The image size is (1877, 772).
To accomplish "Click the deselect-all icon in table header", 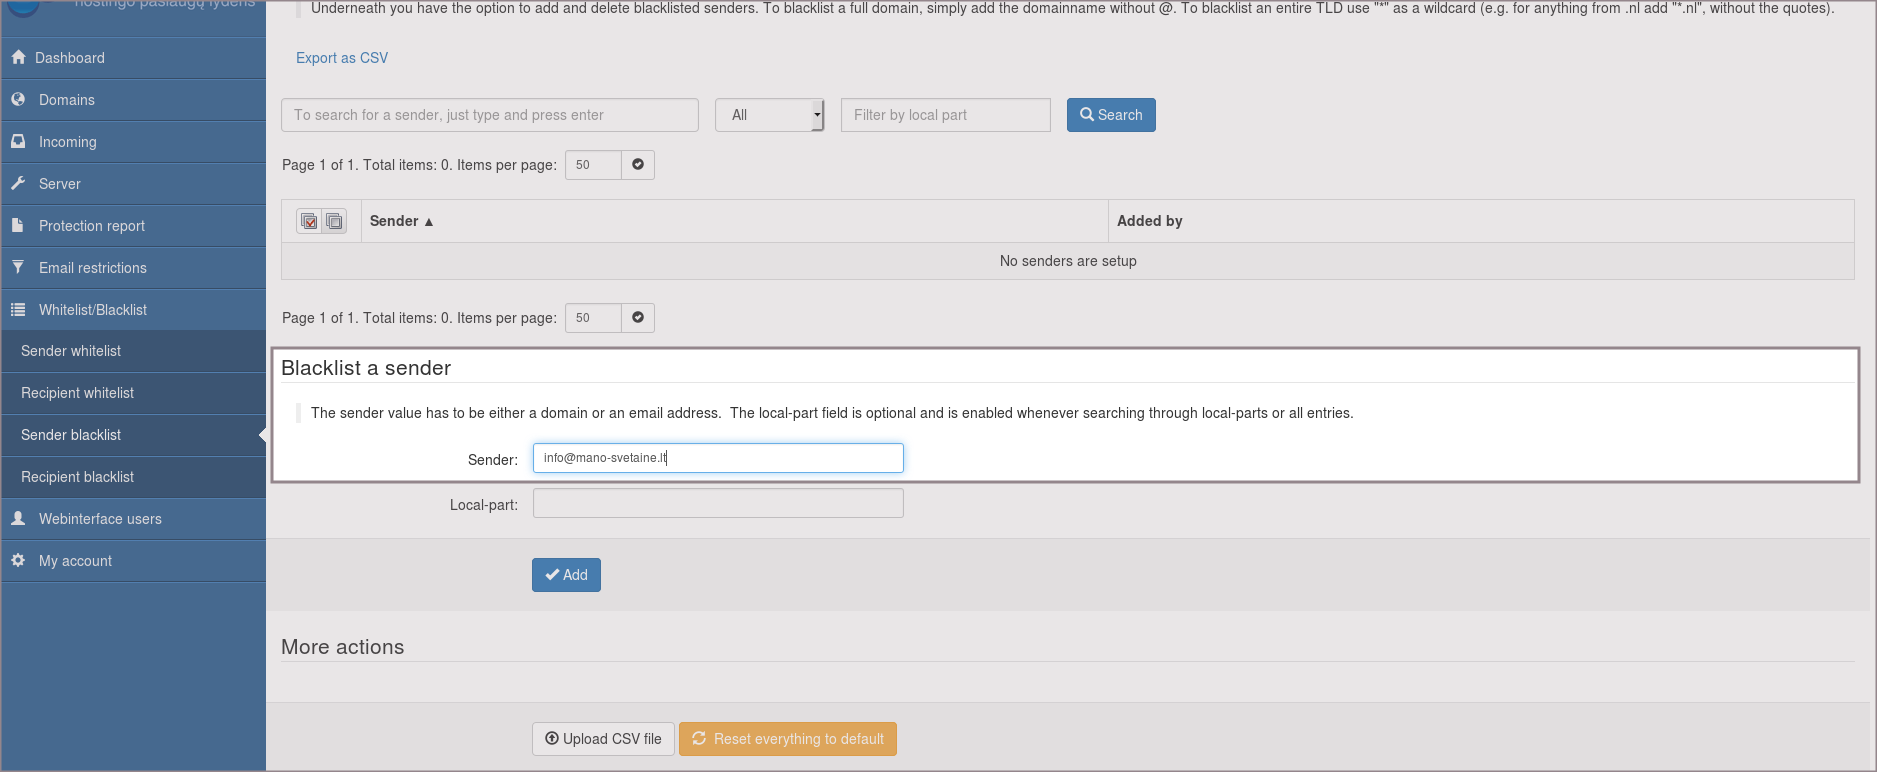I will pos(334,221).
